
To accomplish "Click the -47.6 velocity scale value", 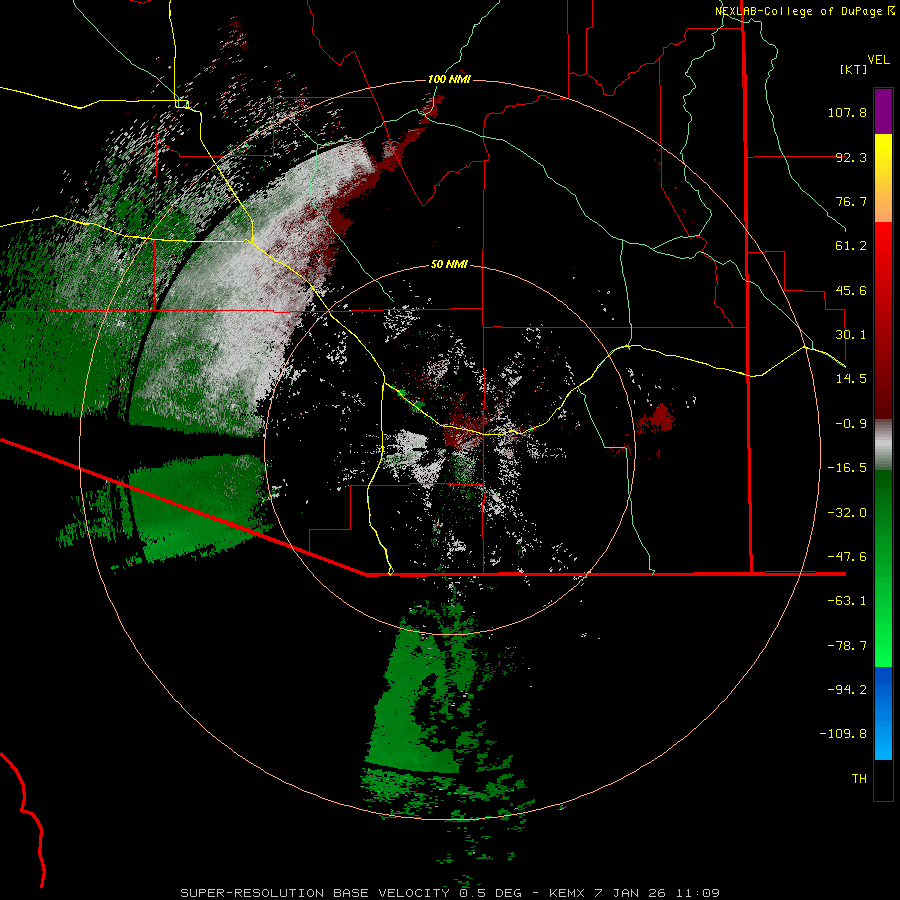I will [x=847, y=557].
